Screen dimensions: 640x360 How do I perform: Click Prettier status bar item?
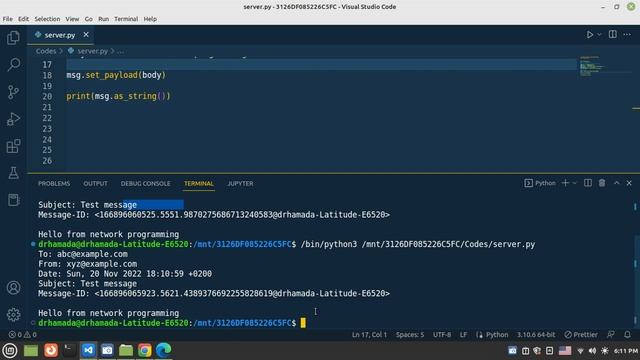click(x=581, y=335)
